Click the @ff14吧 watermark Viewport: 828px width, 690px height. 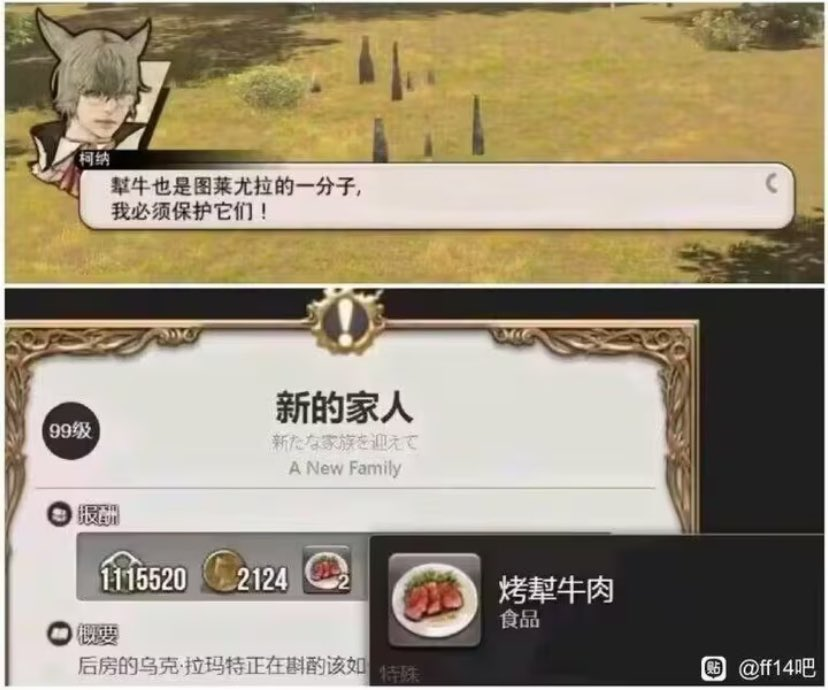pyautogui.click(x=777, y=669)
